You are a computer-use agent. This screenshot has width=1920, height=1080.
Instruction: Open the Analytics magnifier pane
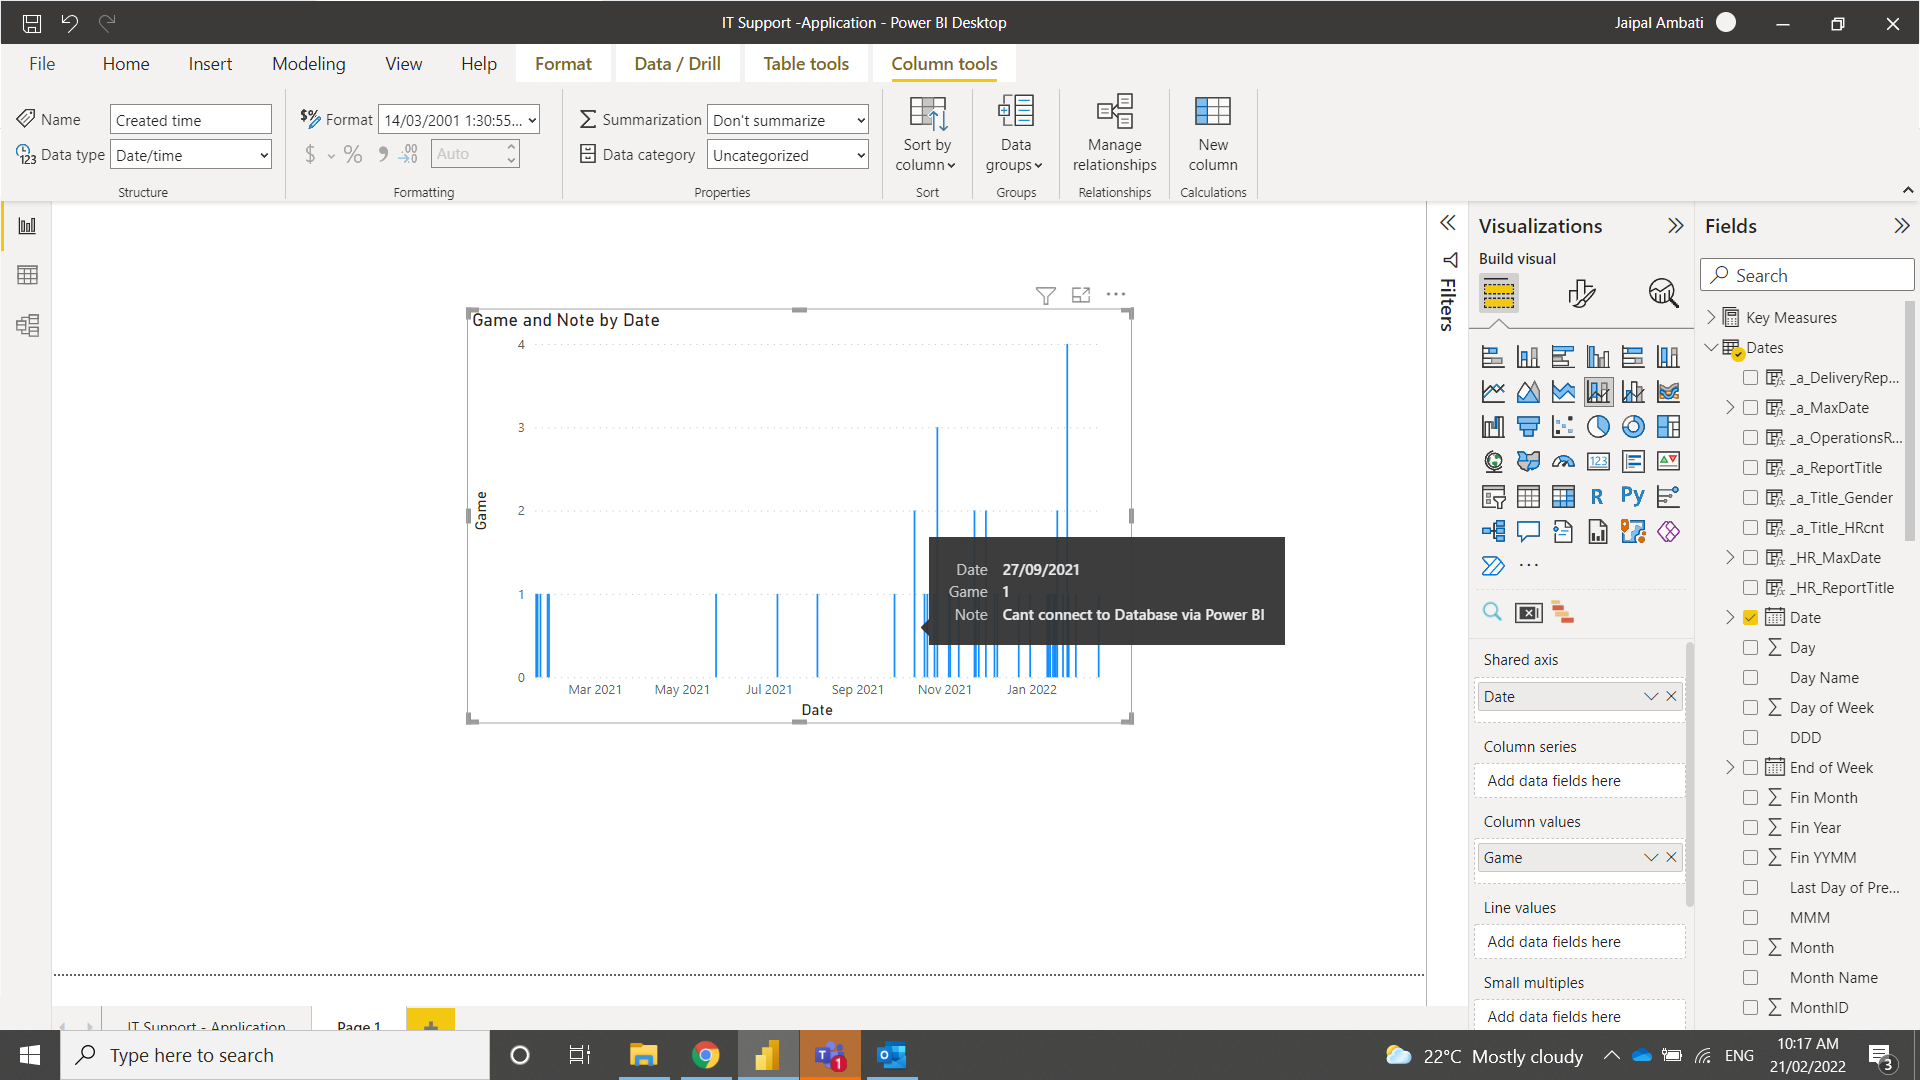pyautogui.click(x=1663, y=293)
